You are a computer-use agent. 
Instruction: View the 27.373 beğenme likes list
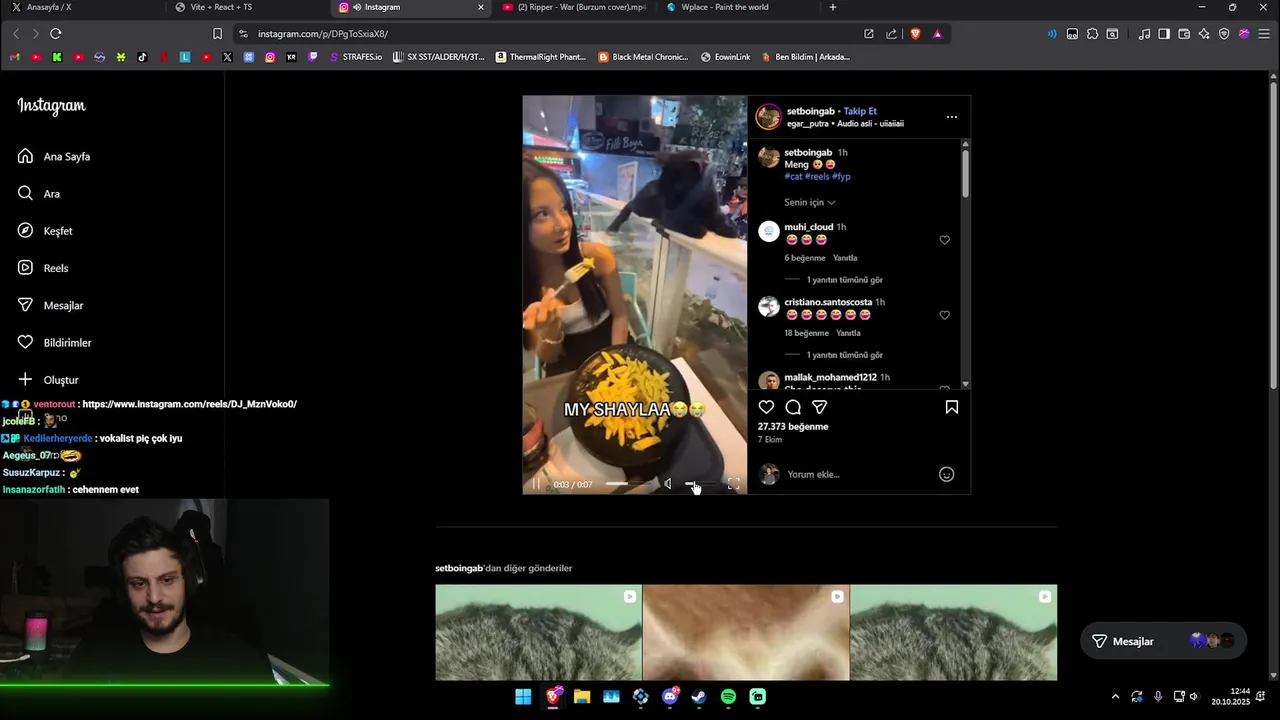point(793,427)
